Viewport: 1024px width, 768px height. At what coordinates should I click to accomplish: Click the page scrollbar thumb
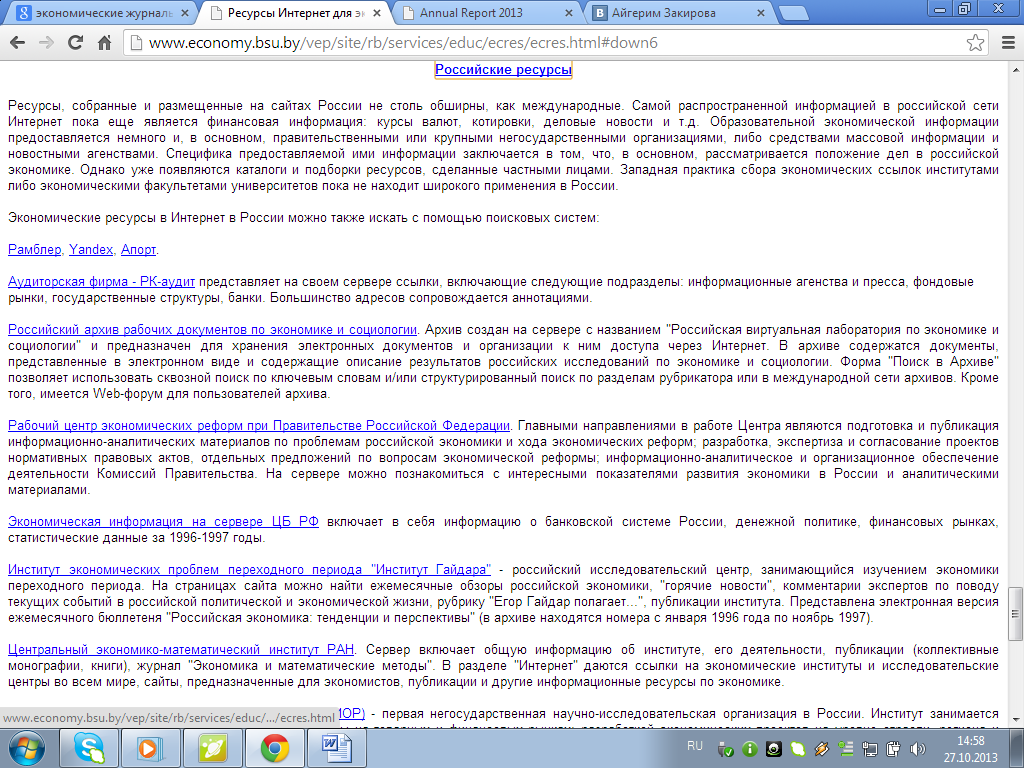pyautogui.click(x=1015, y=614)
